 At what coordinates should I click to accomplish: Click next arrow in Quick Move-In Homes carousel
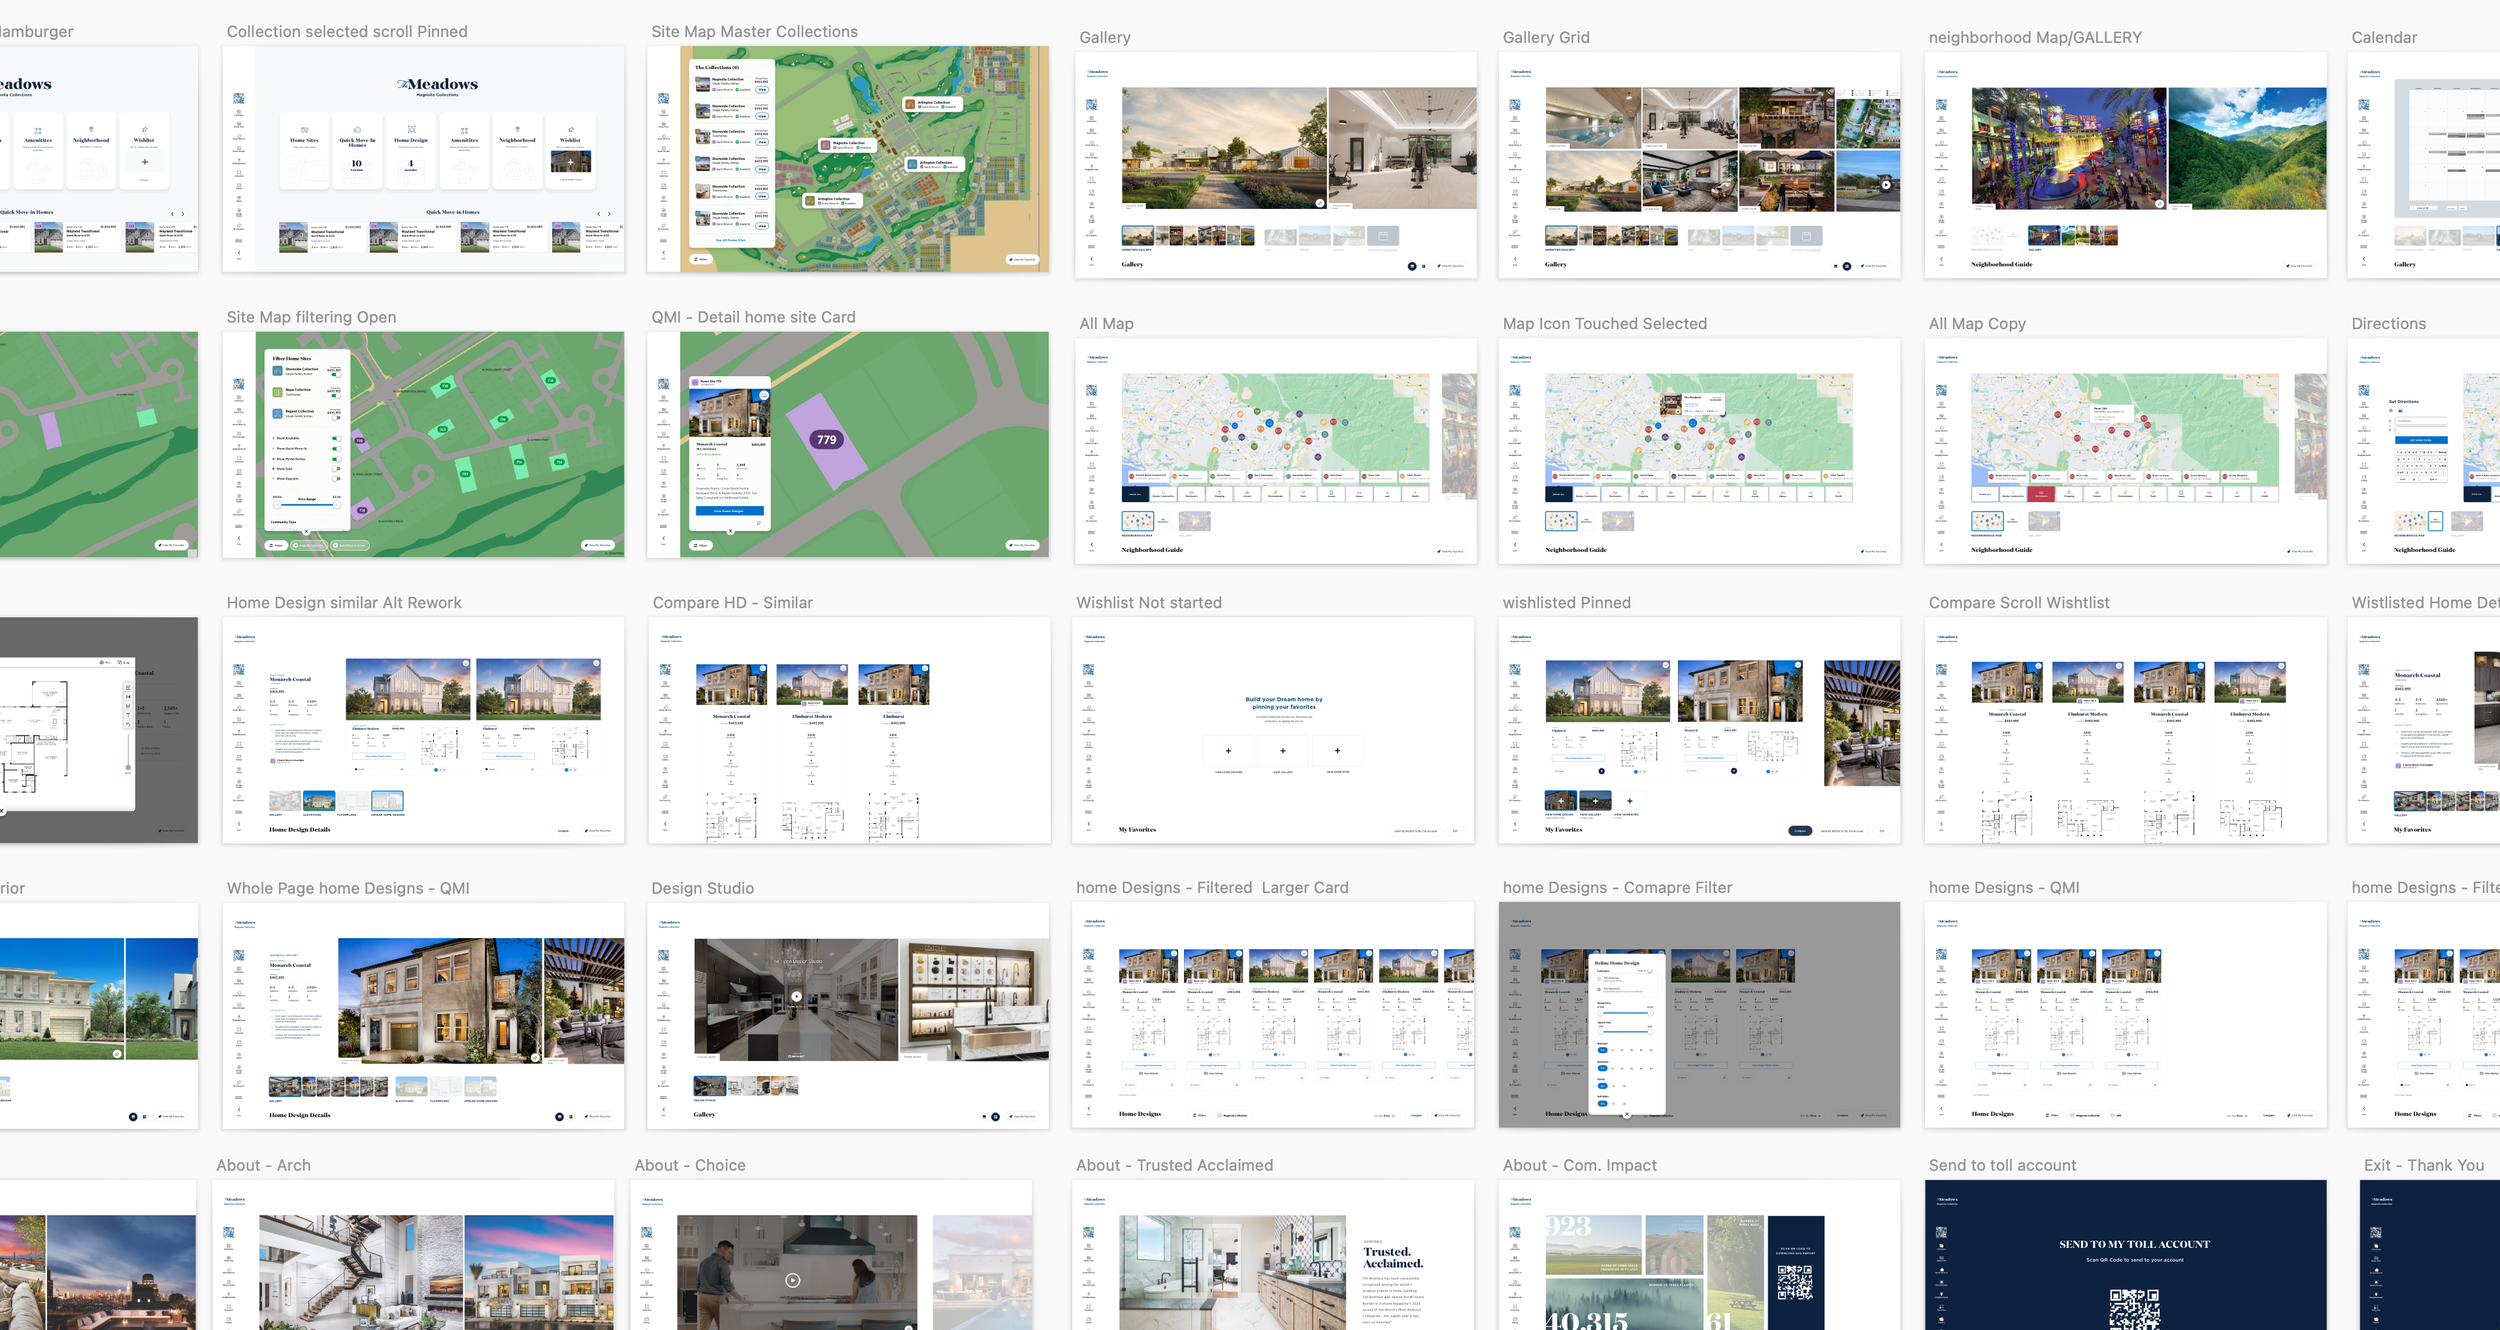[x=608, y=213]
